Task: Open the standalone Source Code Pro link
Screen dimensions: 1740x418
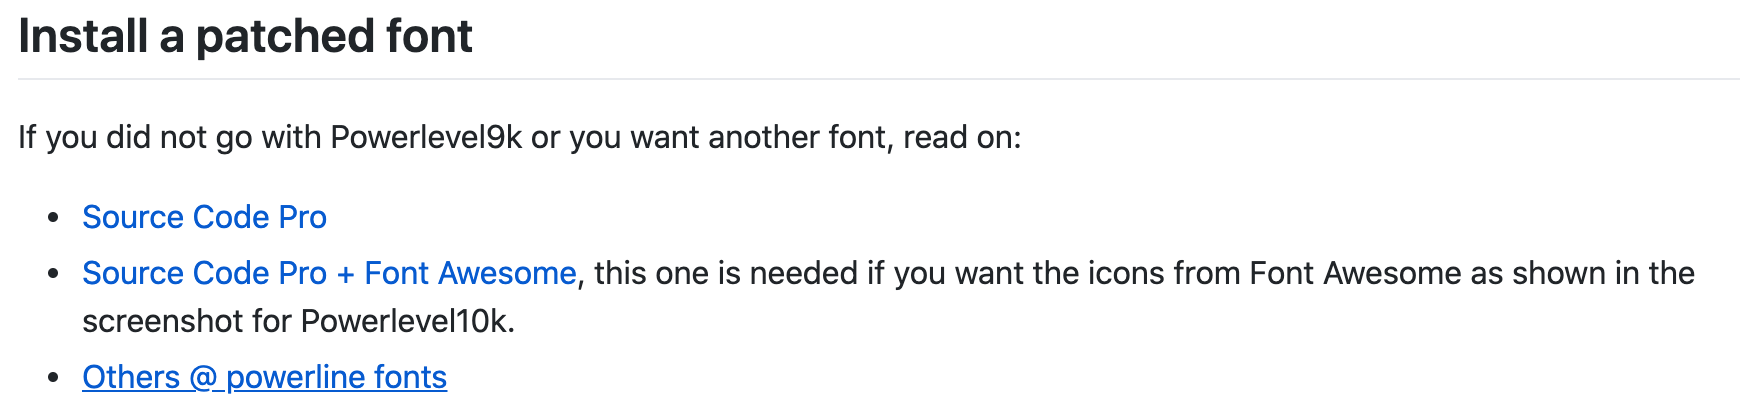Action: pos(204,217)
